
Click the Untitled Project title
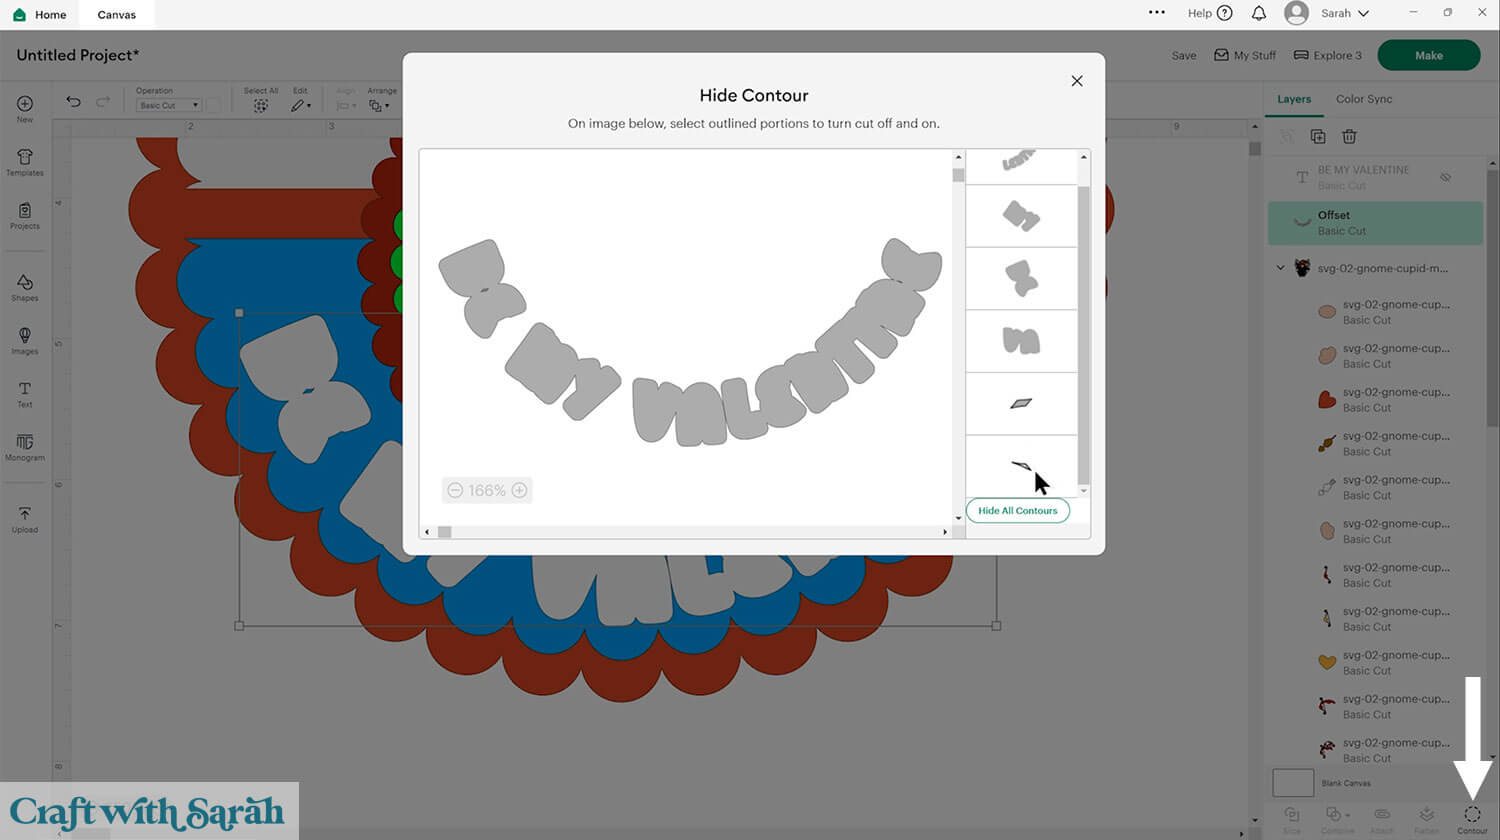click(x=78, y=55)
